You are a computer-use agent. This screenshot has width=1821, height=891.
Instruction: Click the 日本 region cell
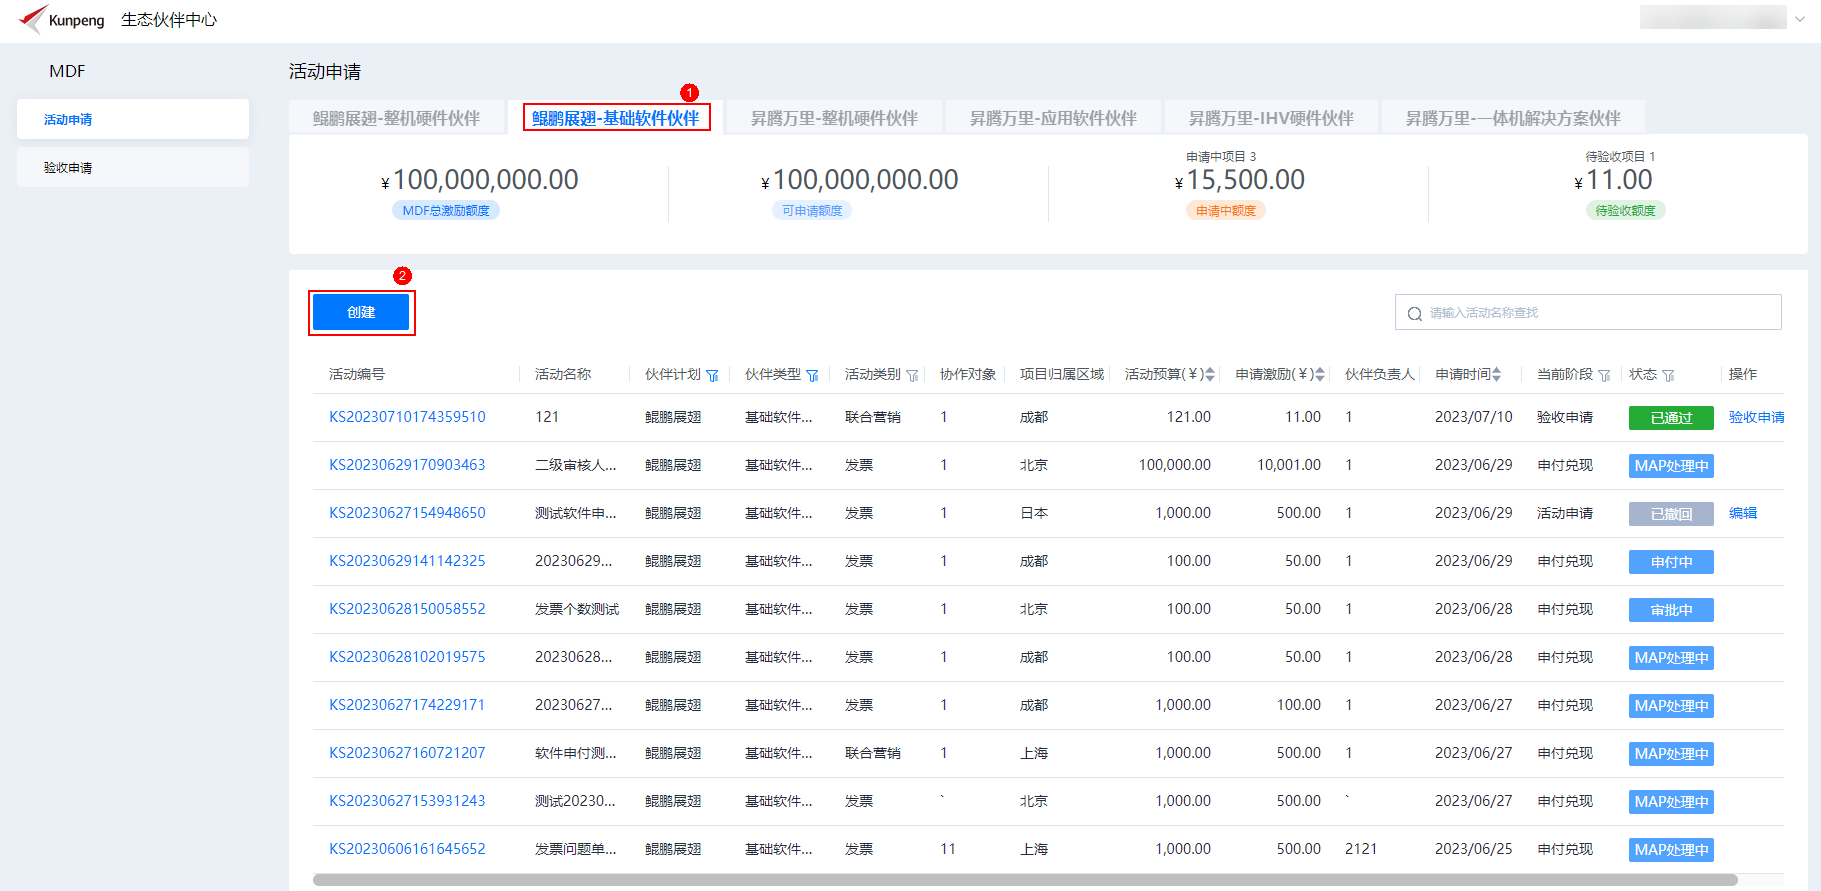[x=1034, y=513]
